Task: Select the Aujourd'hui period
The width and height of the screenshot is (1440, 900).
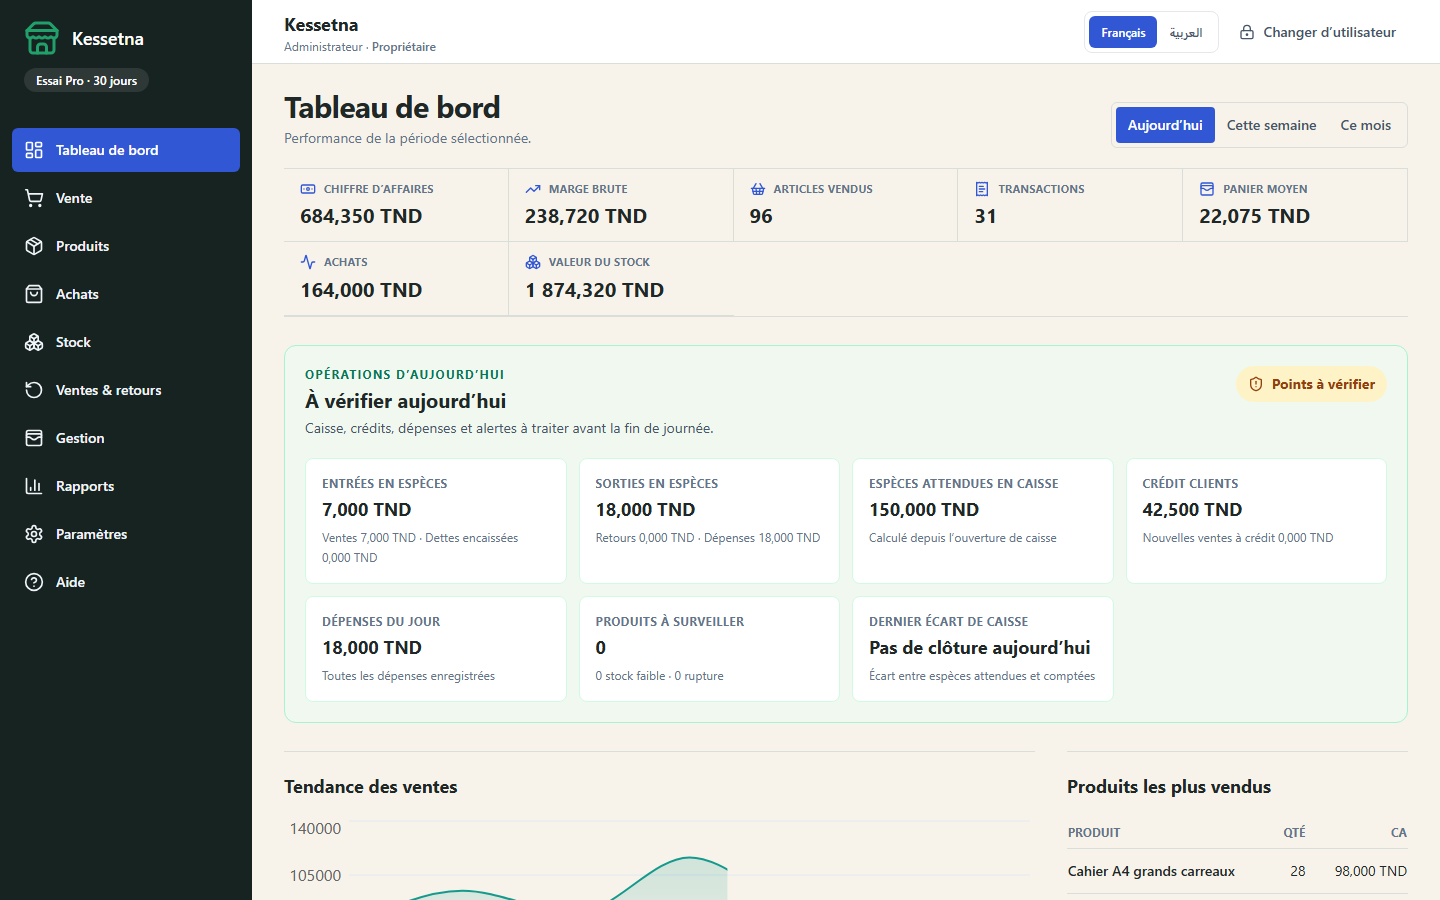Action: click(1165, 125)
